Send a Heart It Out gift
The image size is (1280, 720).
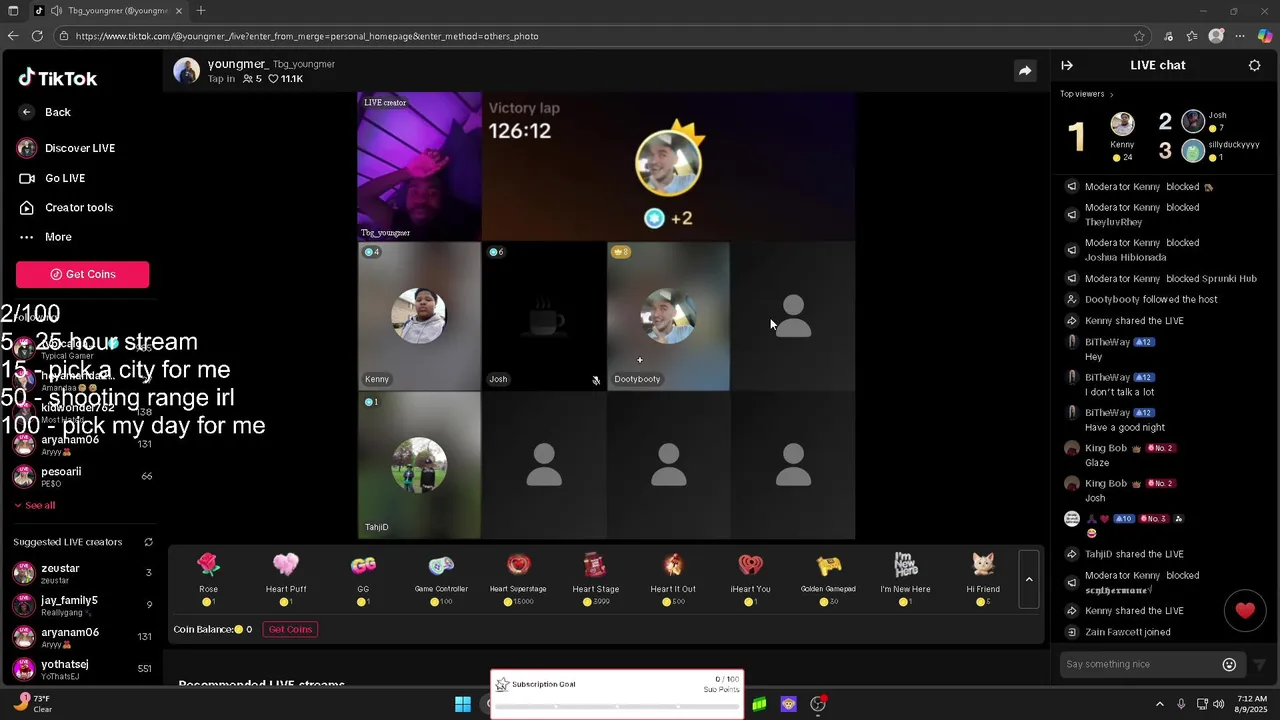[673, 579]
